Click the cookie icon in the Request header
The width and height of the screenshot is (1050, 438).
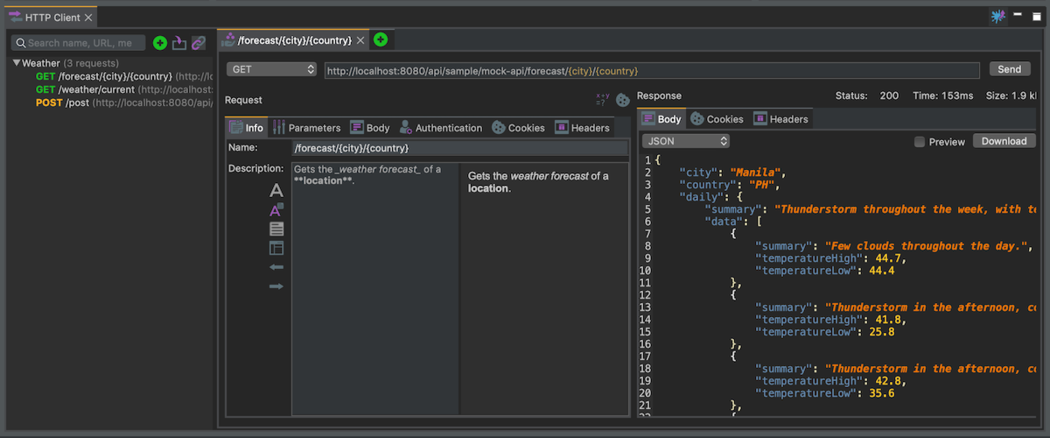pos(622,100)
